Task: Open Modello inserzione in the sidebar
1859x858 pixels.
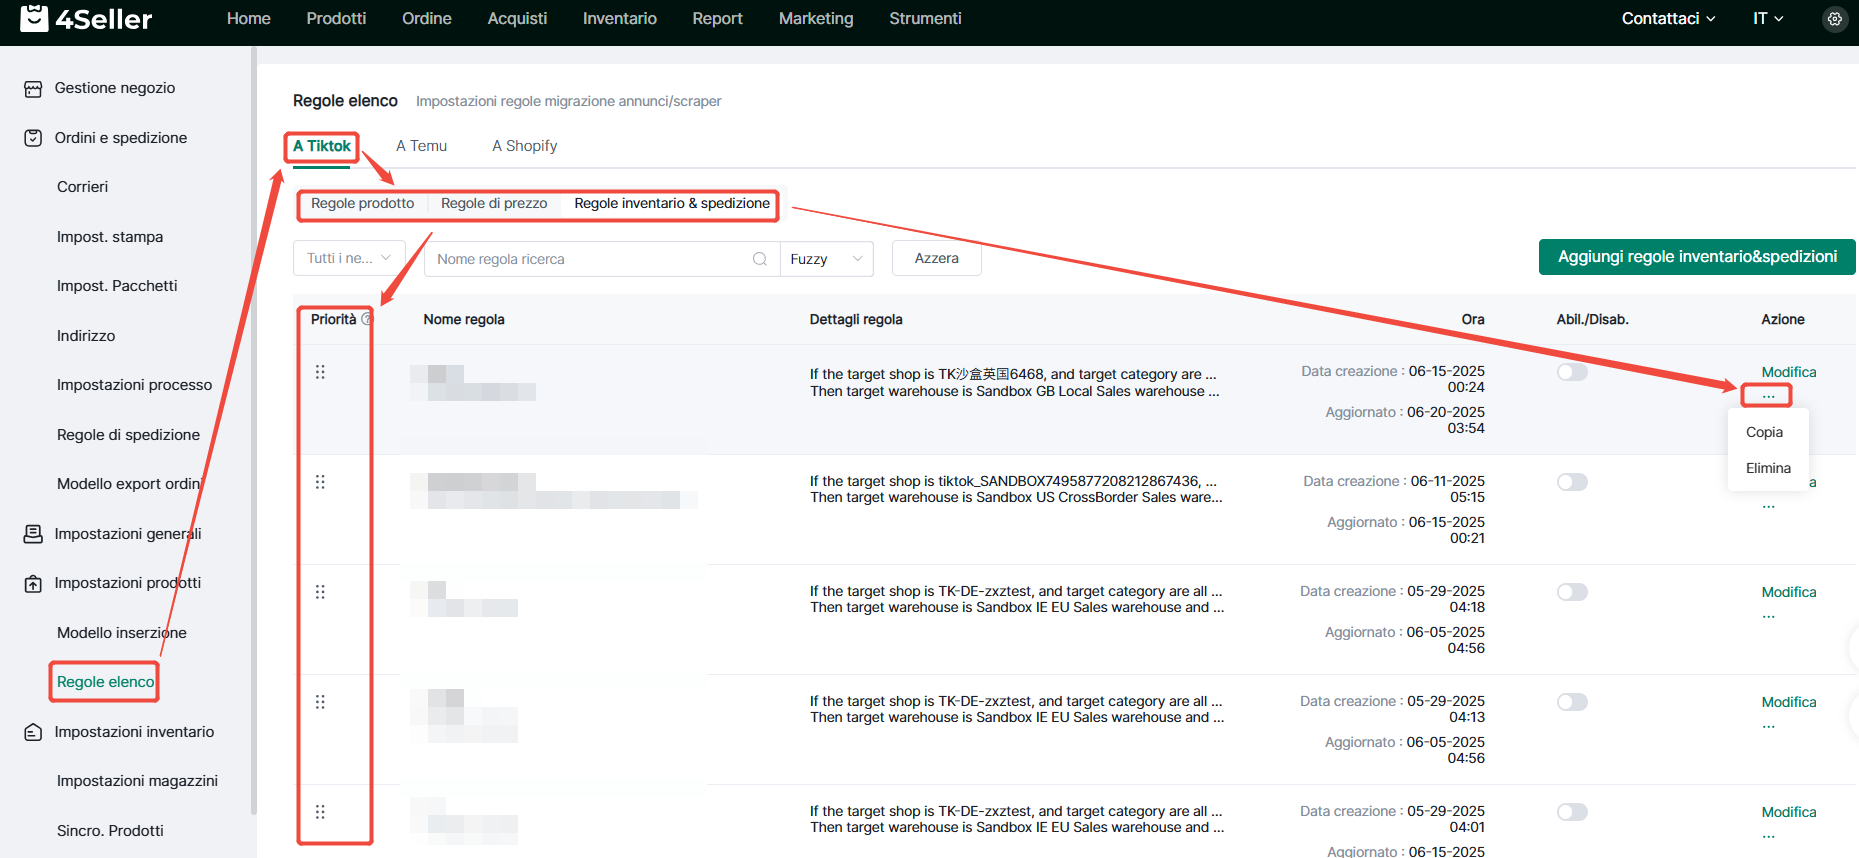Action: tap(122, 633)
